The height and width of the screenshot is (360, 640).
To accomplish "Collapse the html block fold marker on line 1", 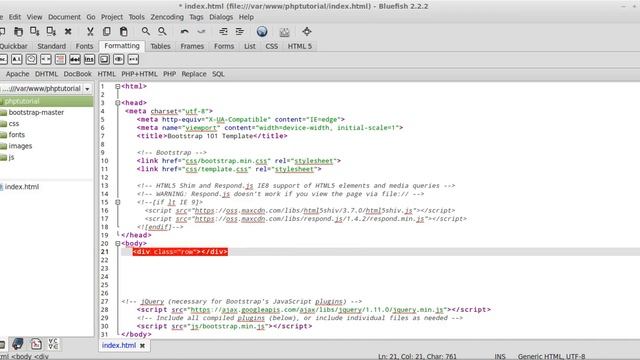I will pos(118,87).
